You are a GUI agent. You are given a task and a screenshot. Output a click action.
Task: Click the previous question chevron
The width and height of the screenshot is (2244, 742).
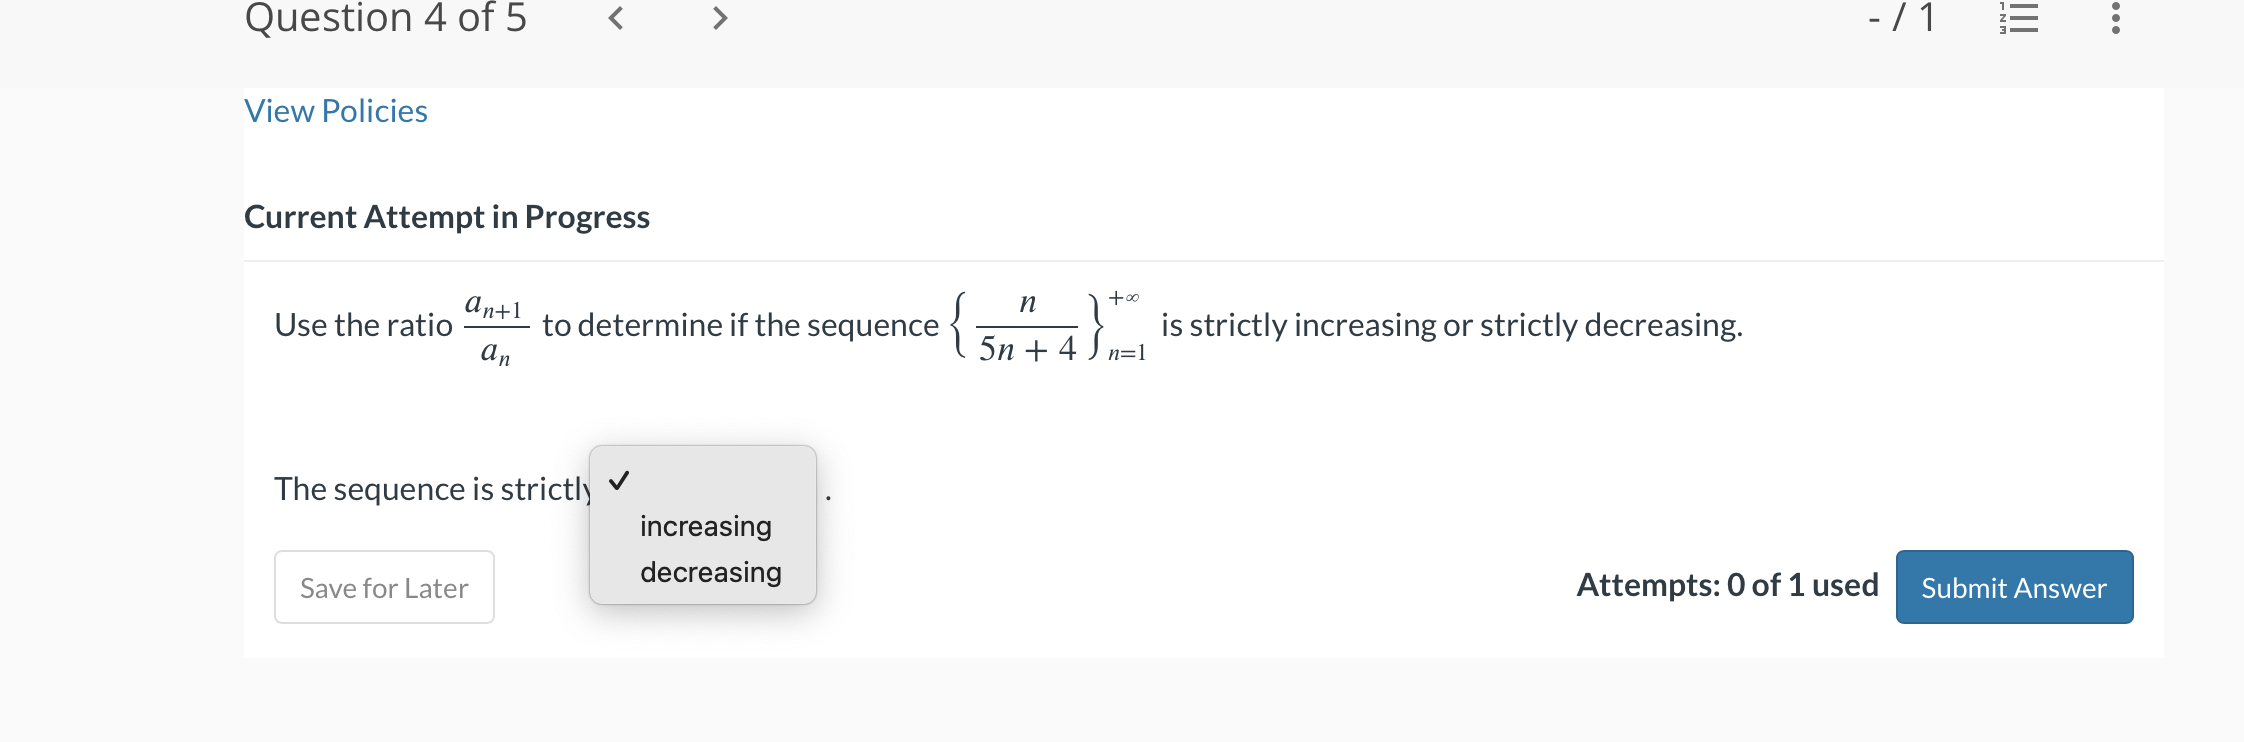[614, 19]
